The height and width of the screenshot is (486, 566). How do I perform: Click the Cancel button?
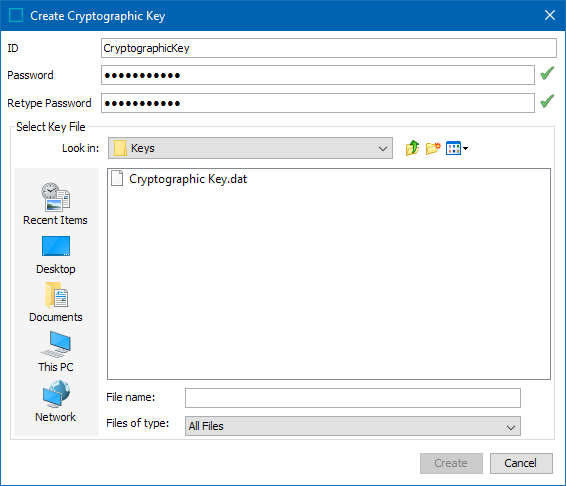(521, 463)
